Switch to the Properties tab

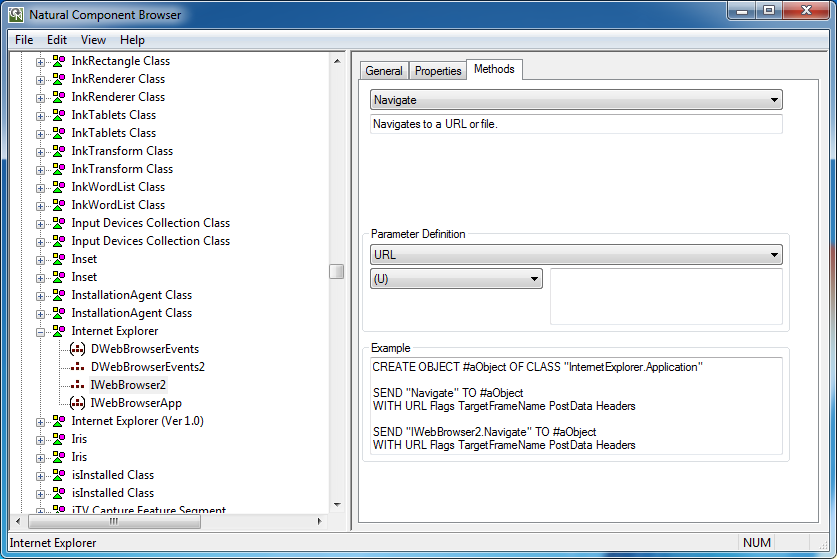[x=438, y=71]
